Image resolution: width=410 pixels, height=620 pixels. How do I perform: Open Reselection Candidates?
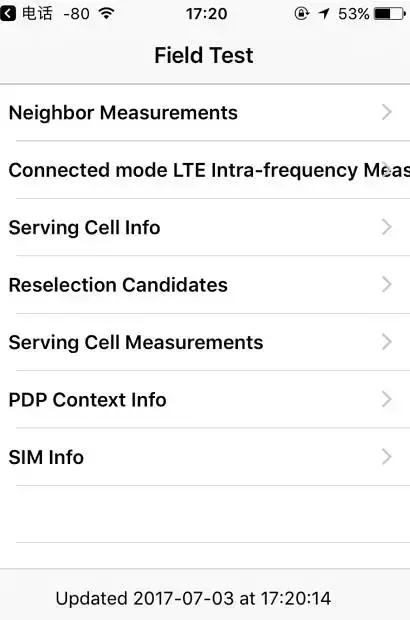205,285
